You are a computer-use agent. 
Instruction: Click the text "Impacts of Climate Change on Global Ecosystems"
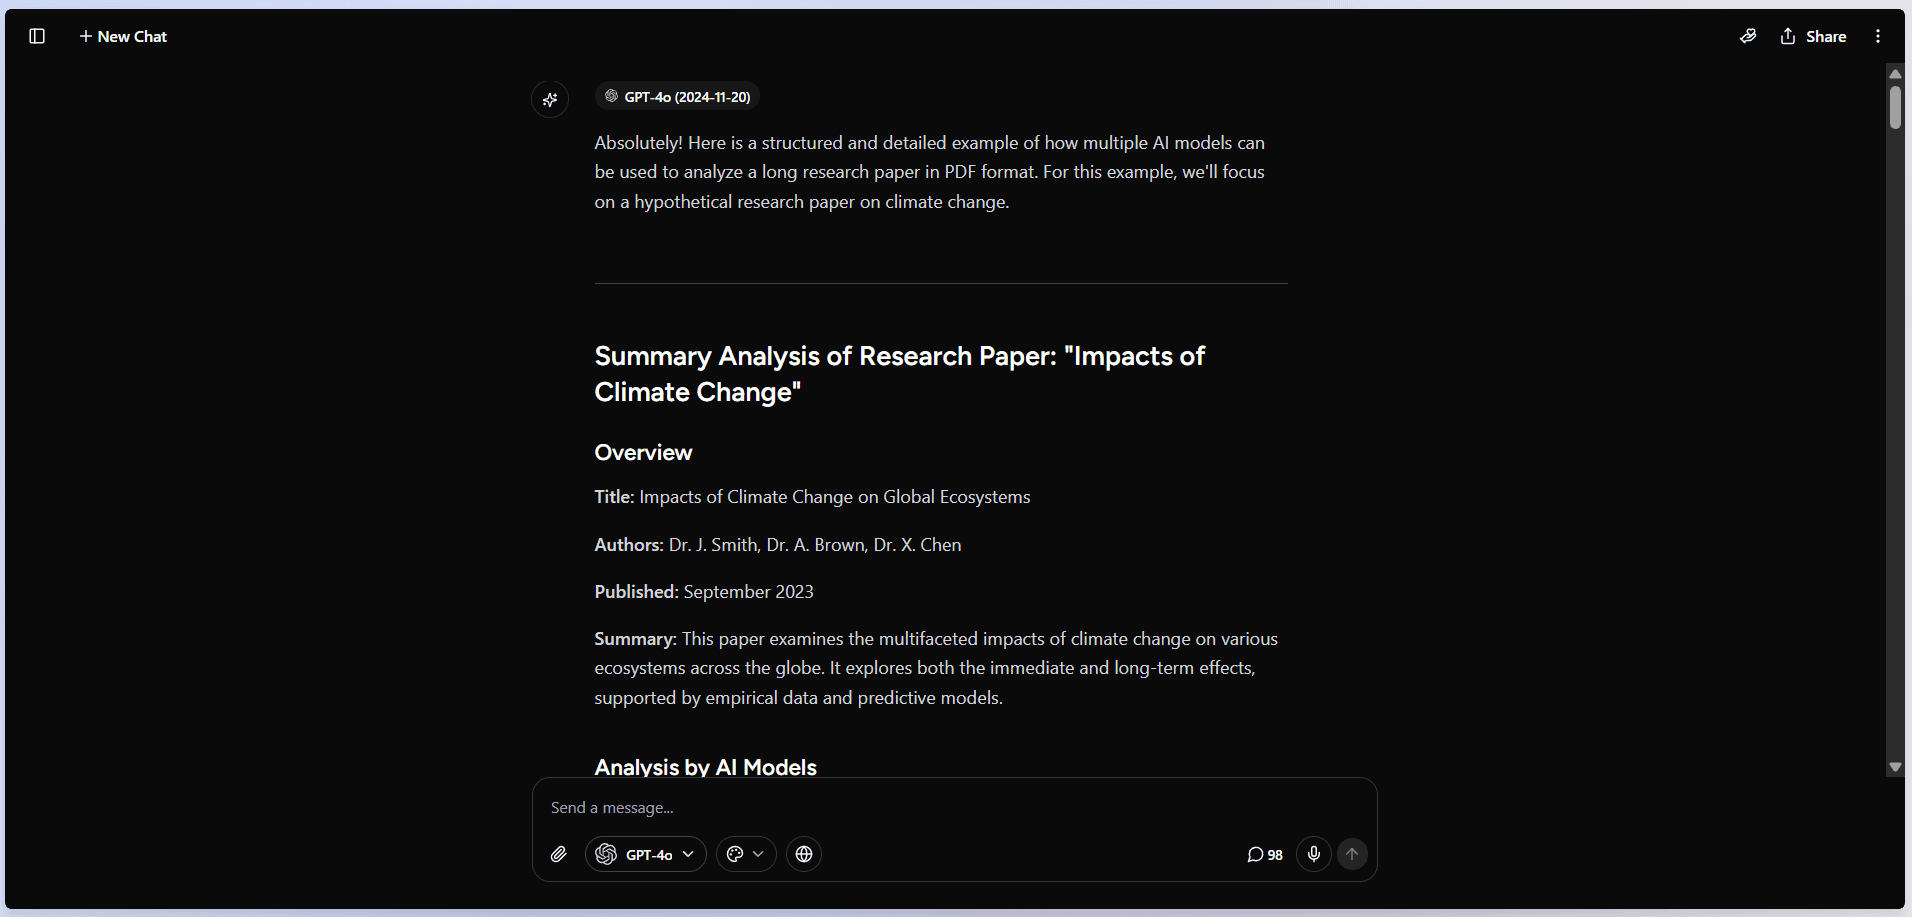point(834,497)
